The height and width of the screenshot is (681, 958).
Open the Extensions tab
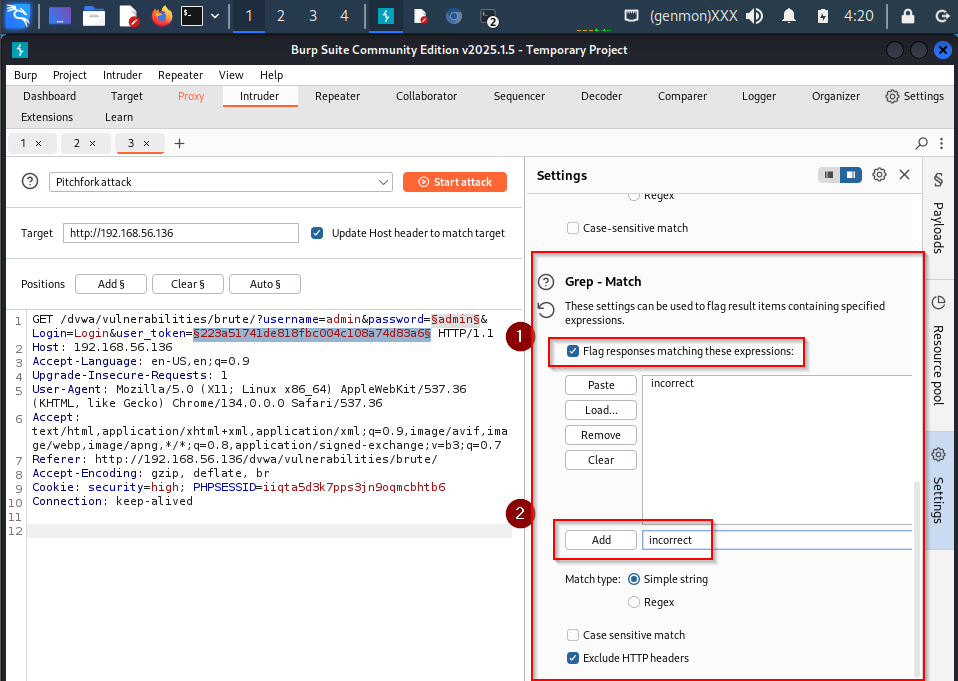(x=47, y=117)
